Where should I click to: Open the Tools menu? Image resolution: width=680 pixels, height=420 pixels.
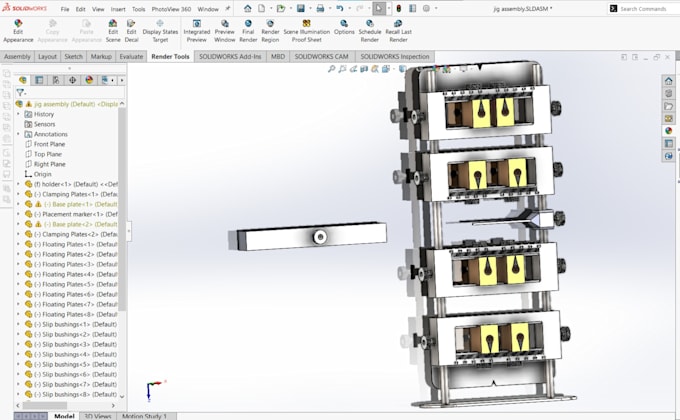138,9
